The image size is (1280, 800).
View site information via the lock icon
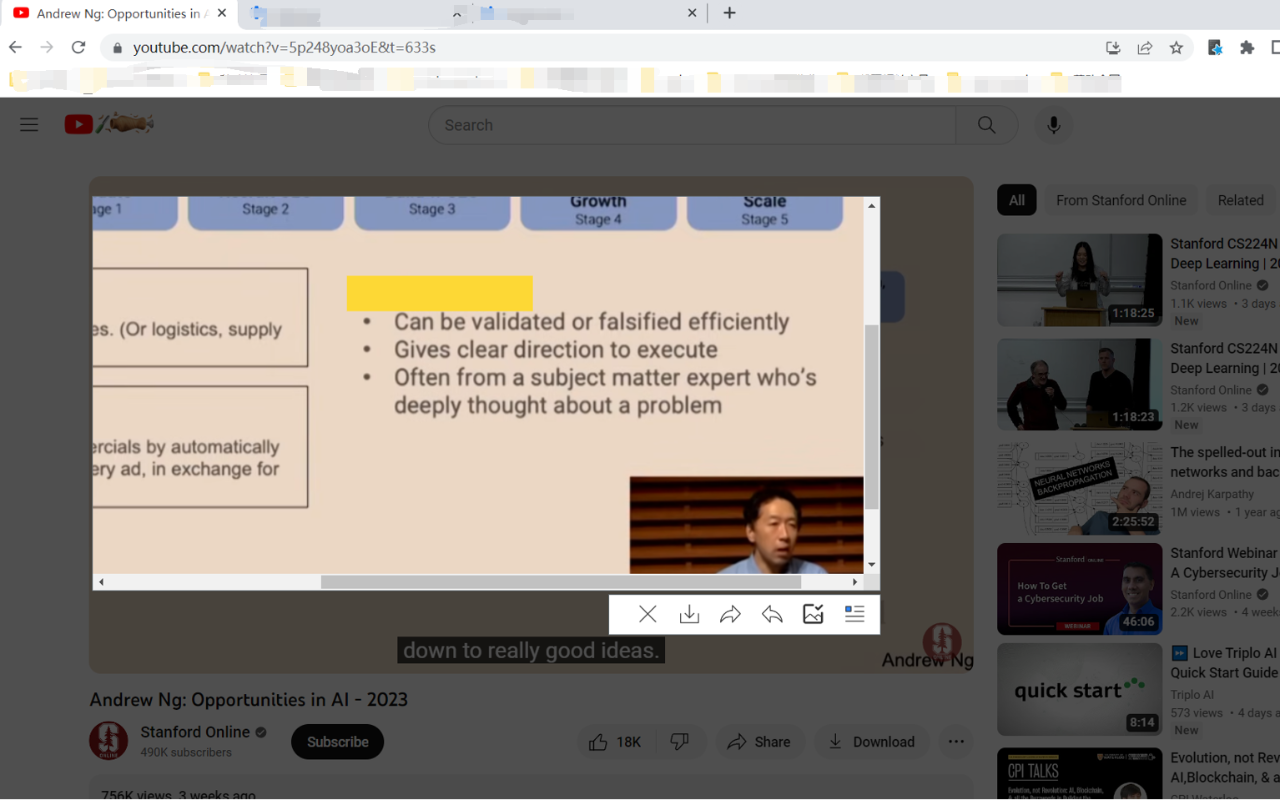coord(117,48)
